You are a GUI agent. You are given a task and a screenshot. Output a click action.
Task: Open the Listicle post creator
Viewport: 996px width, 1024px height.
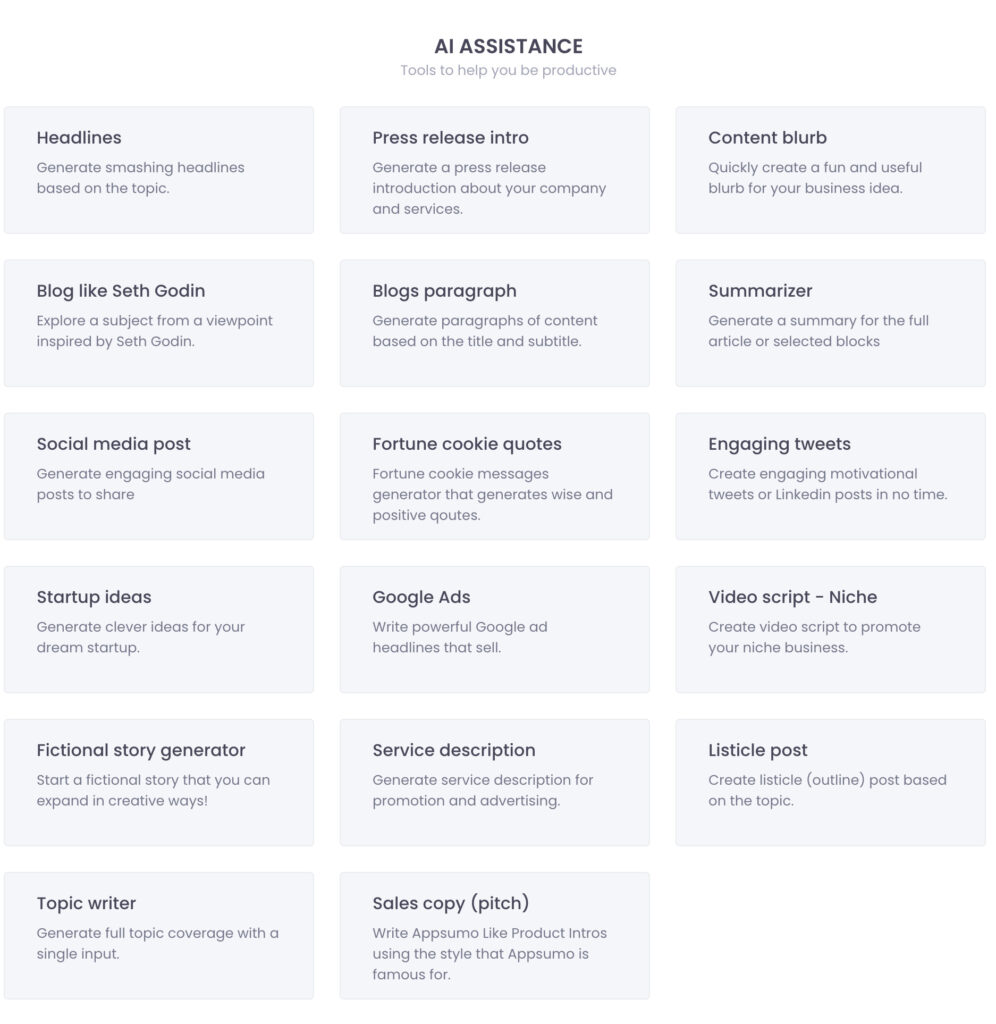tap(832, 781)
